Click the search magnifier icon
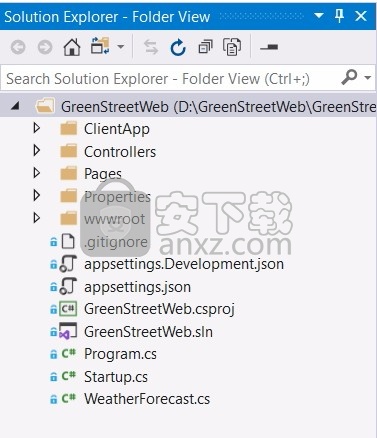The image size is (377, 438). tap(349, 77)
